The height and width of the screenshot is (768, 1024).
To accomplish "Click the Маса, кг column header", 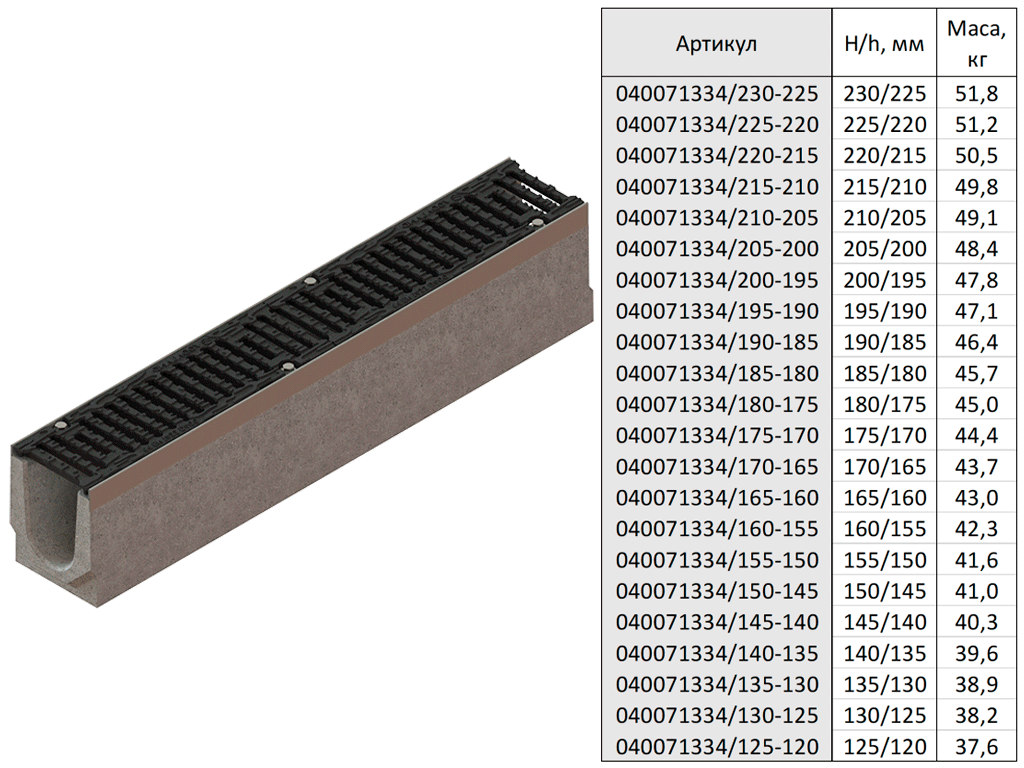I will point(976,44).
